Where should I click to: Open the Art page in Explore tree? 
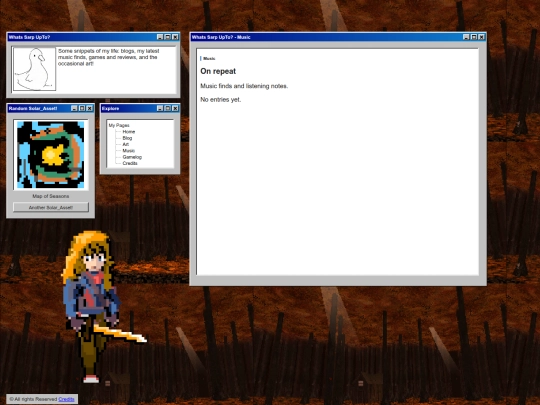[126, 144]
